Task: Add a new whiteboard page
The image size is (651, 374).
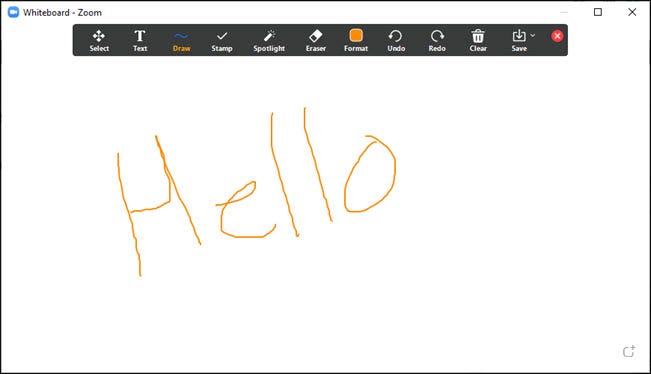Action: [x=629, y=351]
